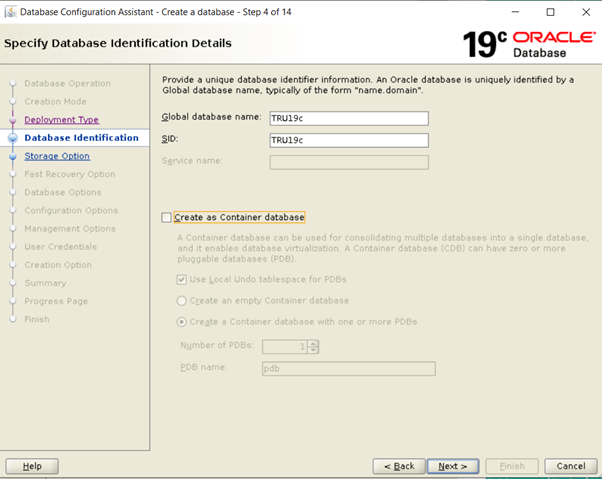The height and width of the screenshot is (479, 602).
Task: Click the Storage Option step bullet icon
Action: pyautogui.click(x=13, y=156)
